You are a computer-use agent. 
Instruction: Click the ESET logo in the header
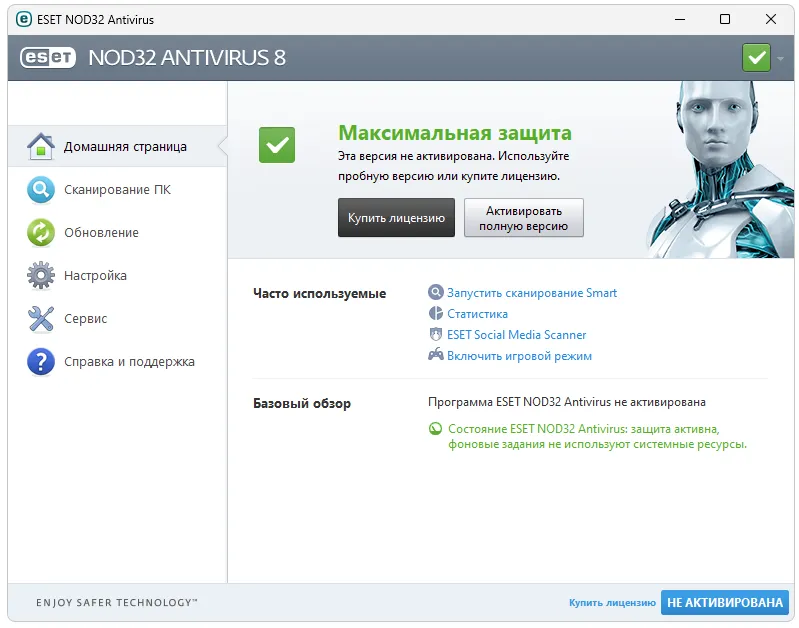point(48,58)
